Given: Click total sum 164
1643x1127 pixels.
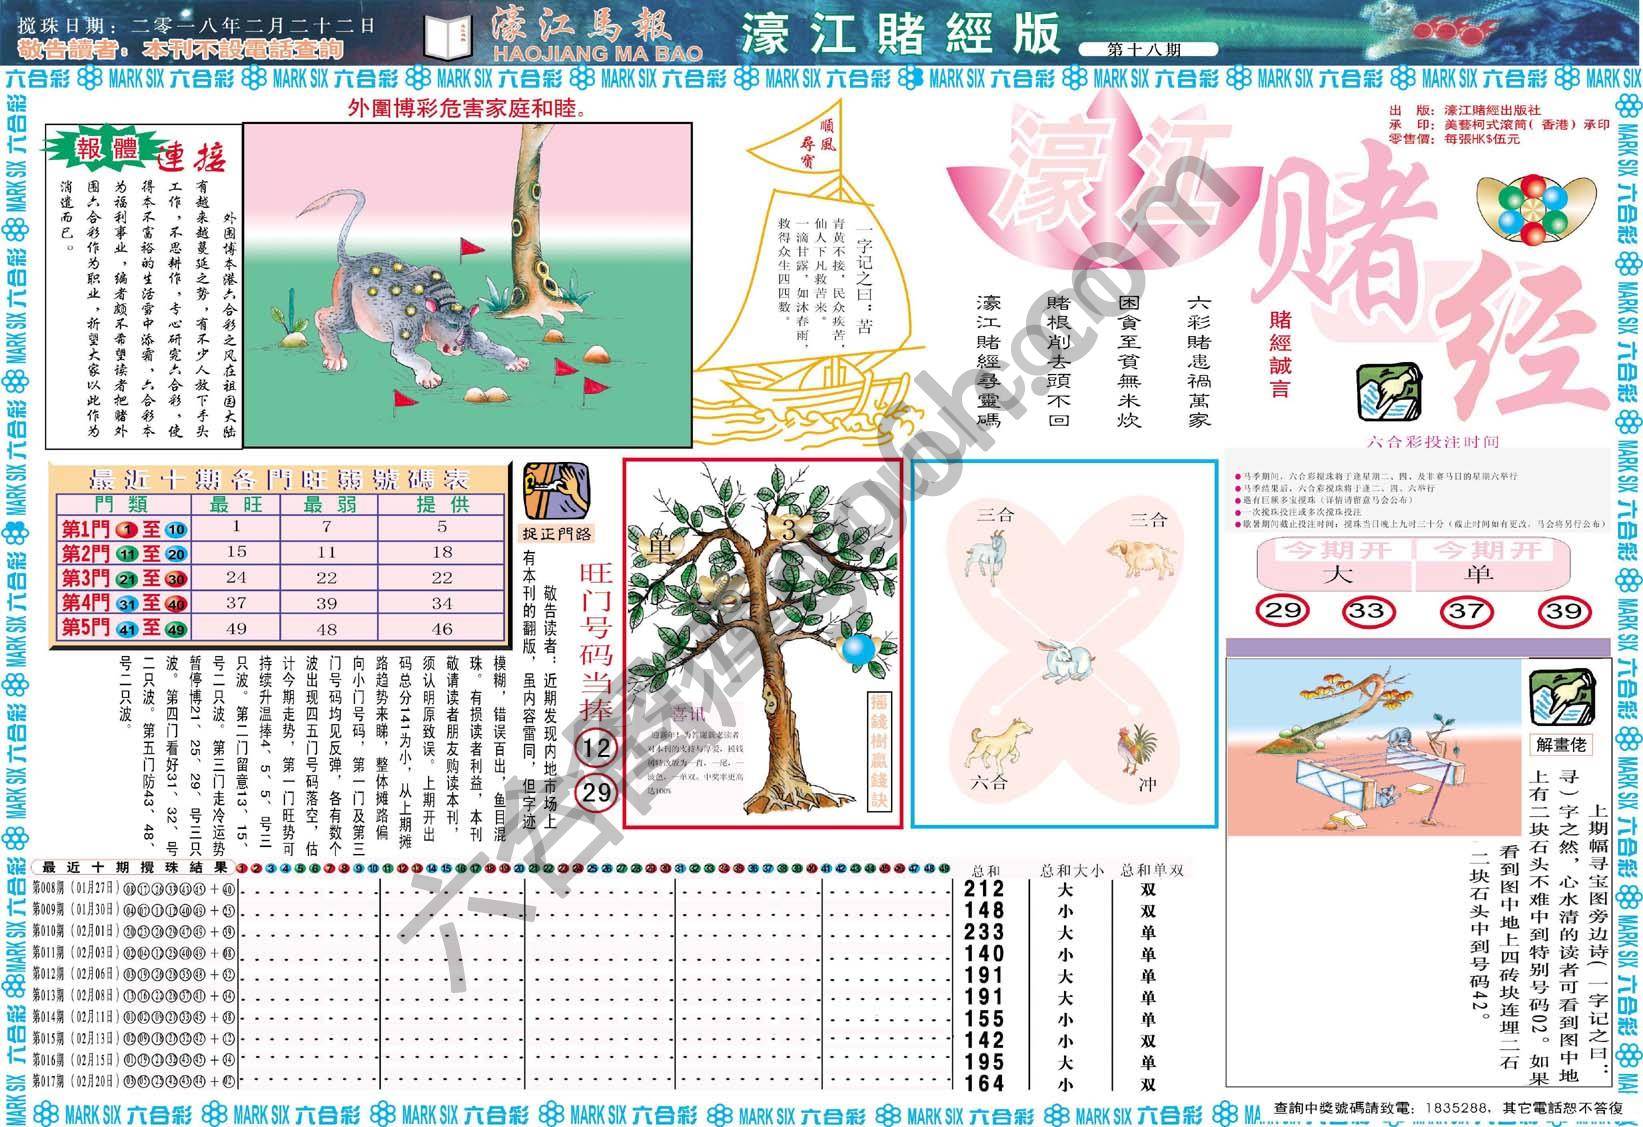Looking at the screenshot, I should (x=984, y=1083).
